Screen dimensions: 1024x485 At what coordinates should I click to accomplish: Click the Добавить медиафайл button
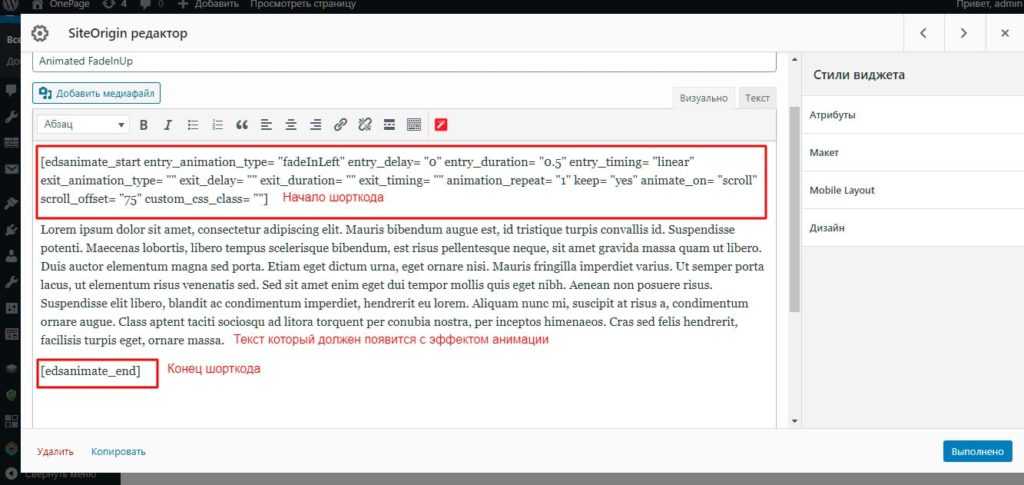97,93
